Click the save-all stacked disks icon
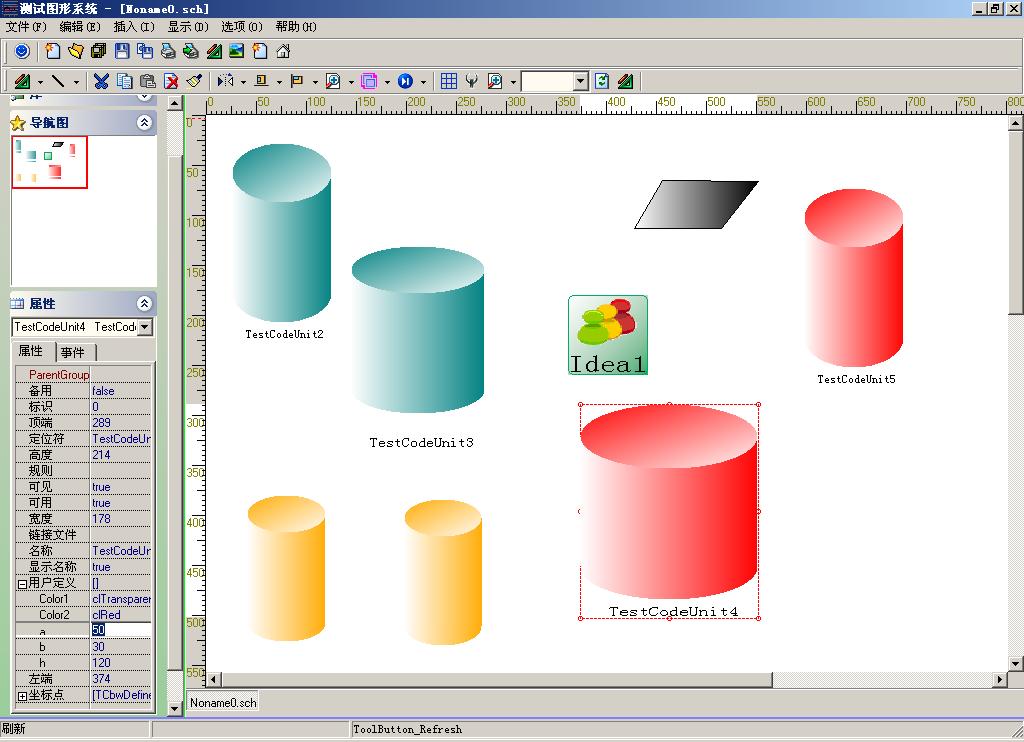This screenshot has height=742, width=1024. [x=99, y=51]
